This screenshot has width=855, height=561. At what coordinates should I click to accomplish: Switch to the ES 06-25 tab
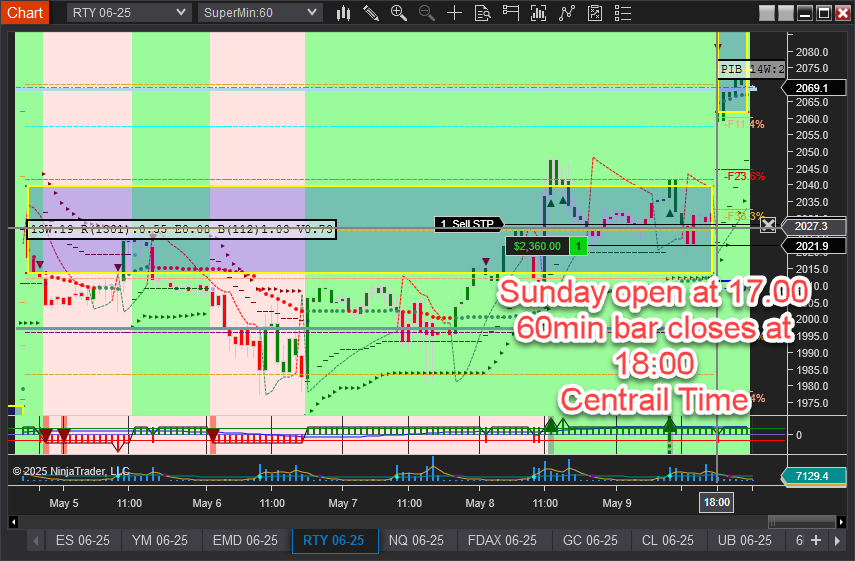pyautogui.click(x=82, y=540)
